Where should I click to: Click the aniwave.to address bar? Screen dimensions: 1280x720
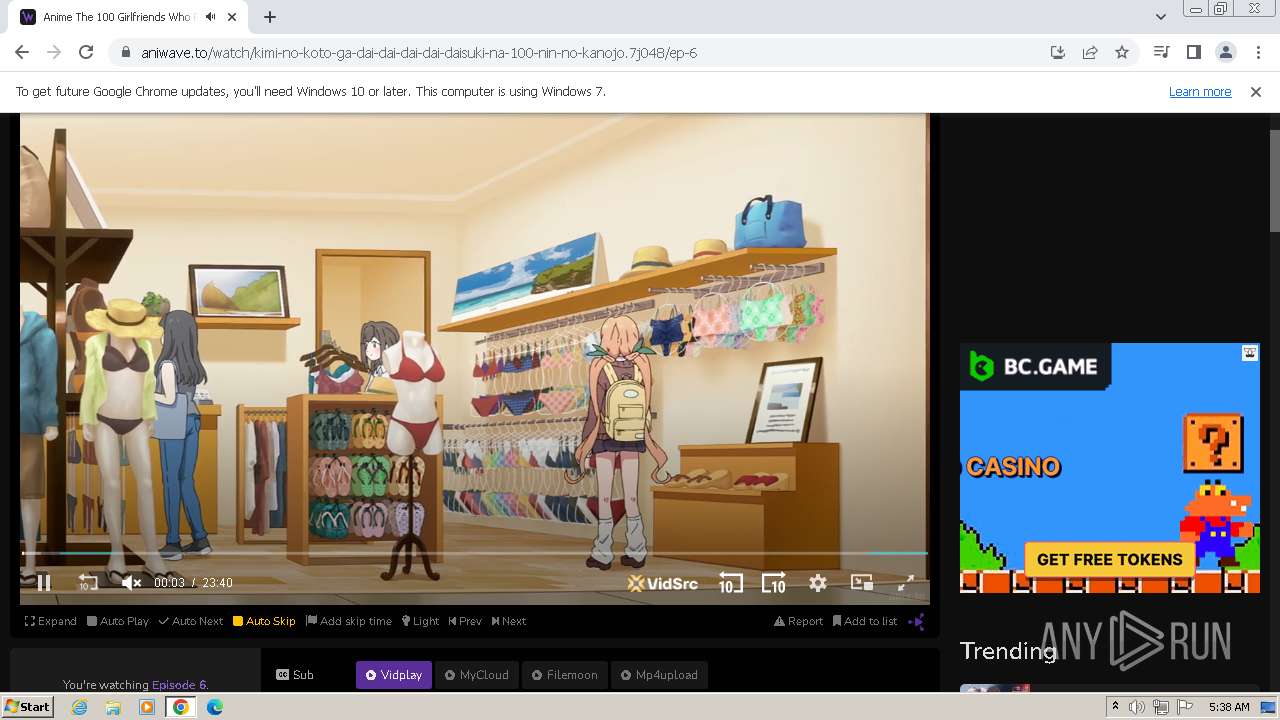coord(580,52)
